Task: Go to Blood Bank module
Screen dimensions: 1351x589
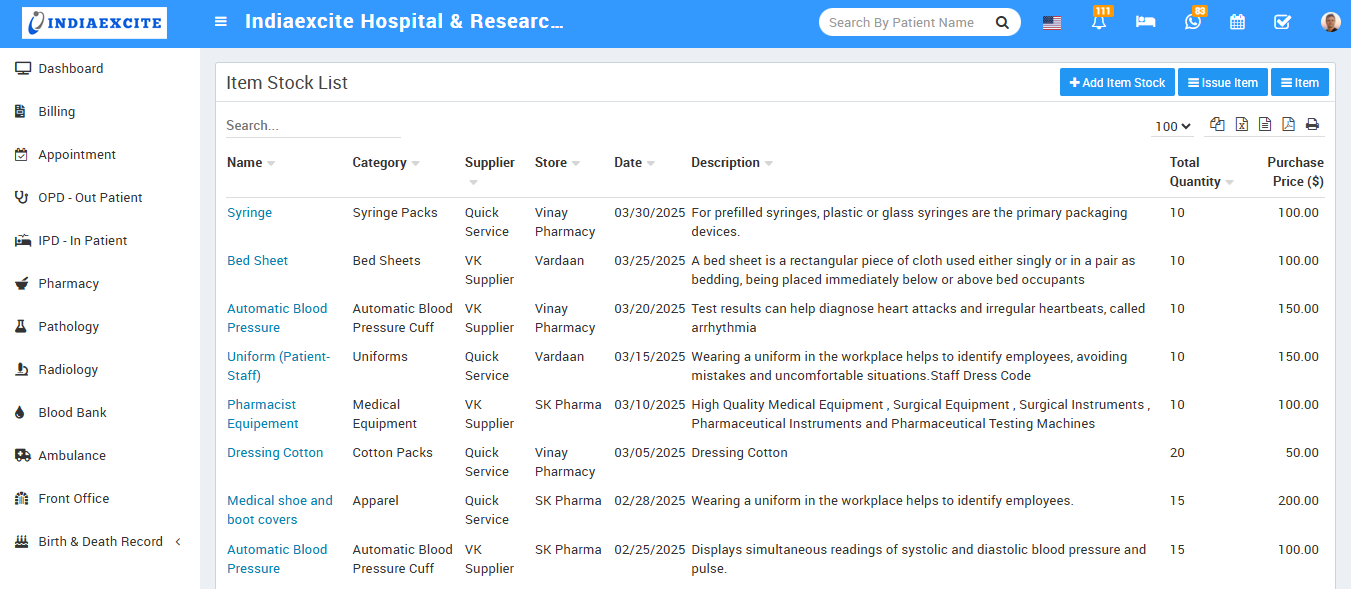Action: (72, 412)
